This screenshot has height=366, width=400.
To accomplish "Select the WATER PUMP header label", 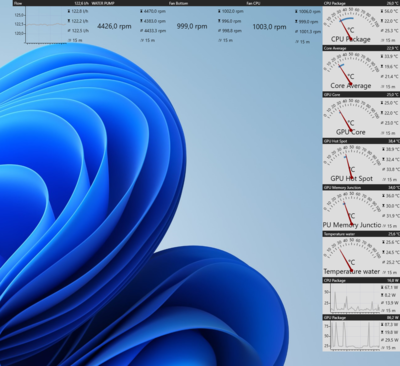I will tap(101, 3).
